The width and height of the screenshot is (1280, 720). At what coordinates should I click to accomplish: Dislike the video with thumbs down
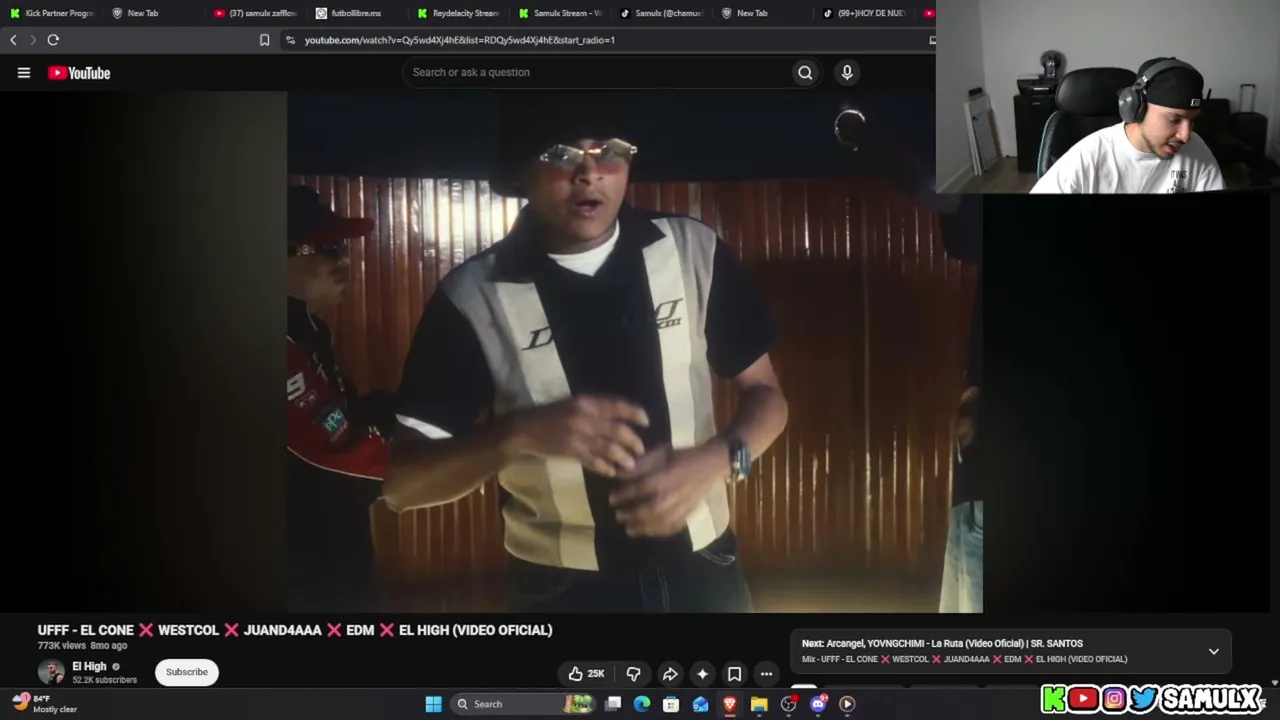pyautogui.click(x=633, y=674)
